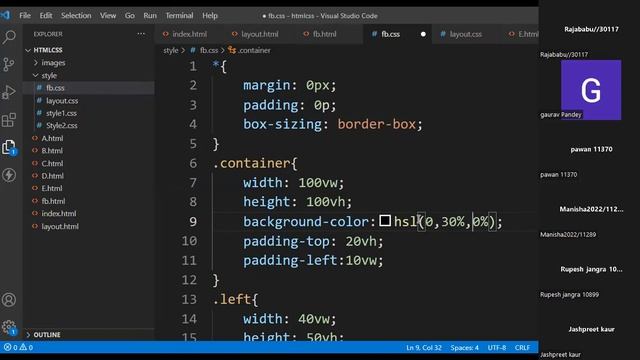
Task: Open B.html in the file tree
Action: point(52,151)
